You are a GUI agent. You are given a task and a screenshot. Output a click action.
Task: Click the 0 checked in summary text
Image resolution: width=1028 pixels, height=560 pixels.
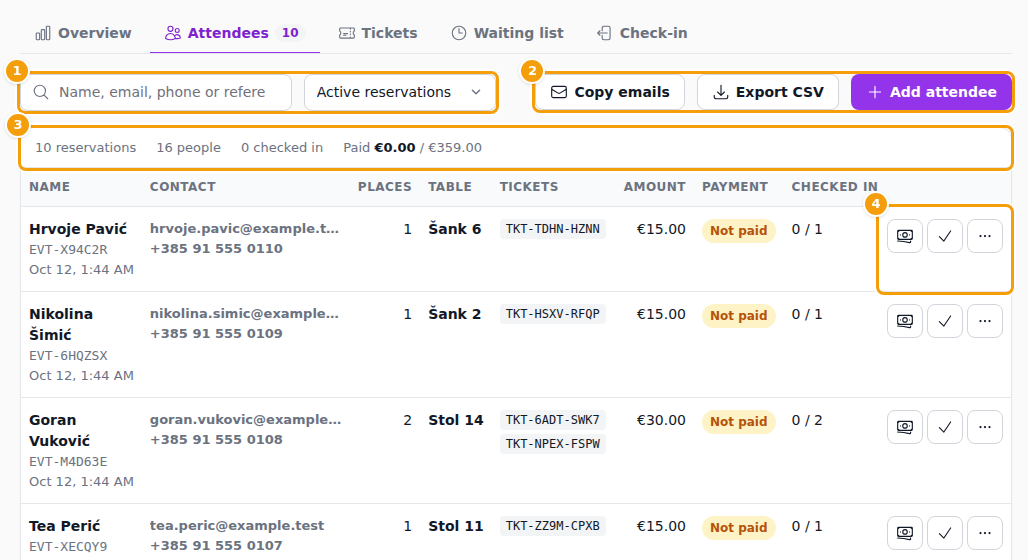tap(282, 148)
